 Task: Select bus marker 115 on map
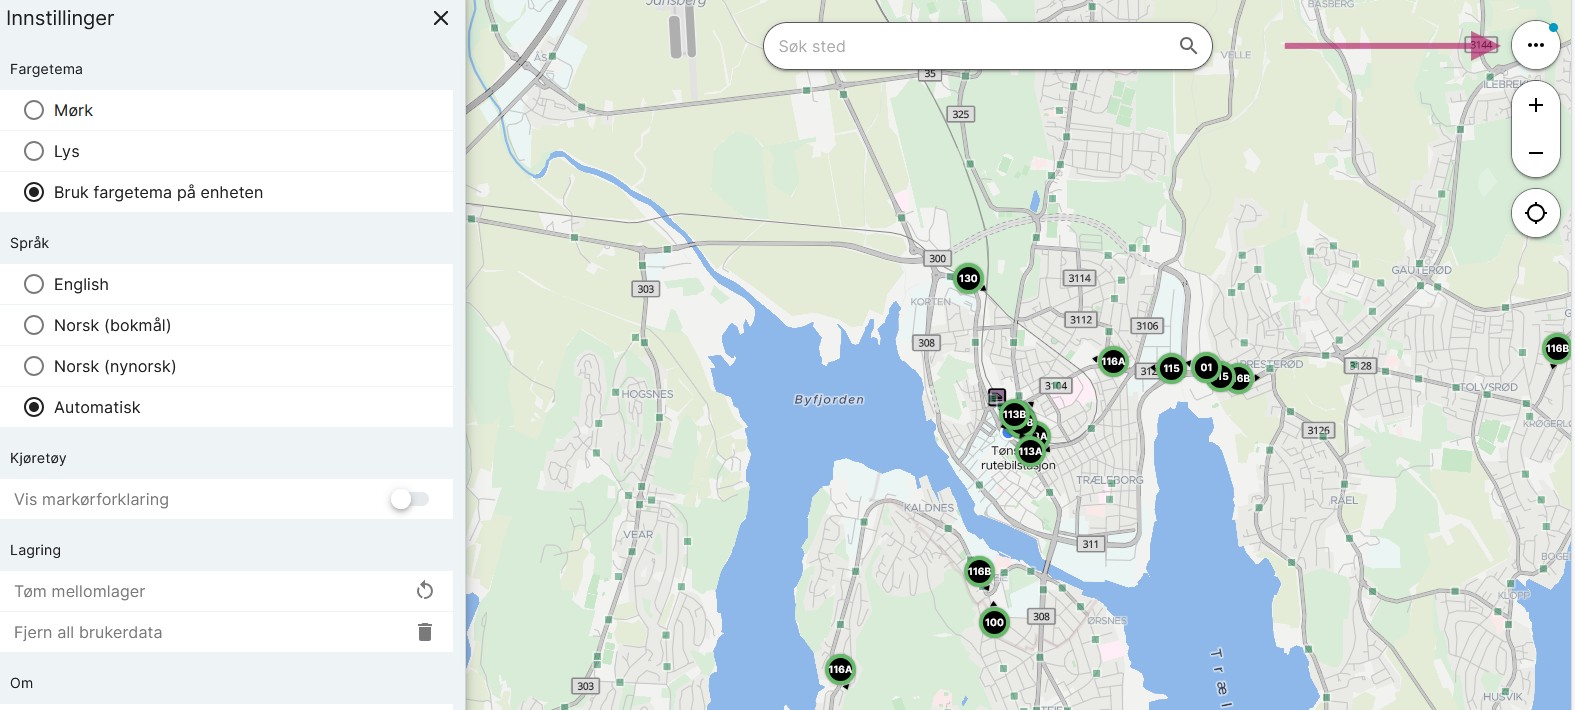(x=1170, y=368)
